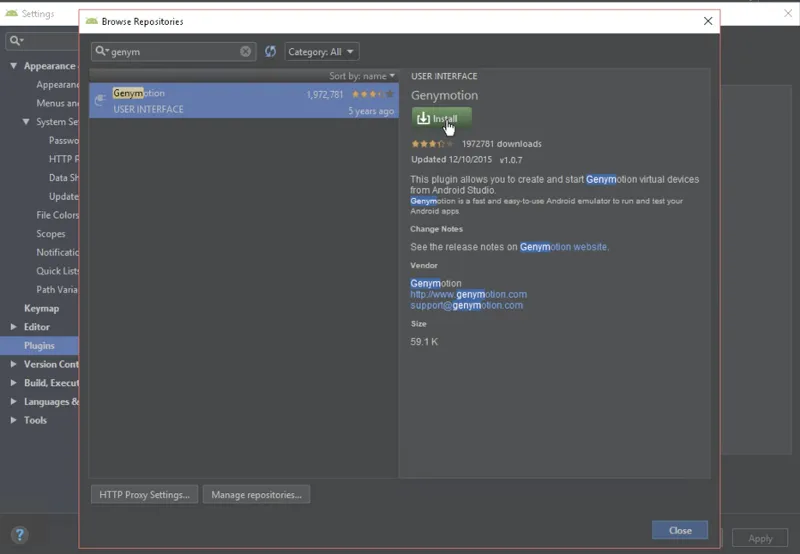
Task: Click the 59.1 K size value
Action: pos(424,342)
